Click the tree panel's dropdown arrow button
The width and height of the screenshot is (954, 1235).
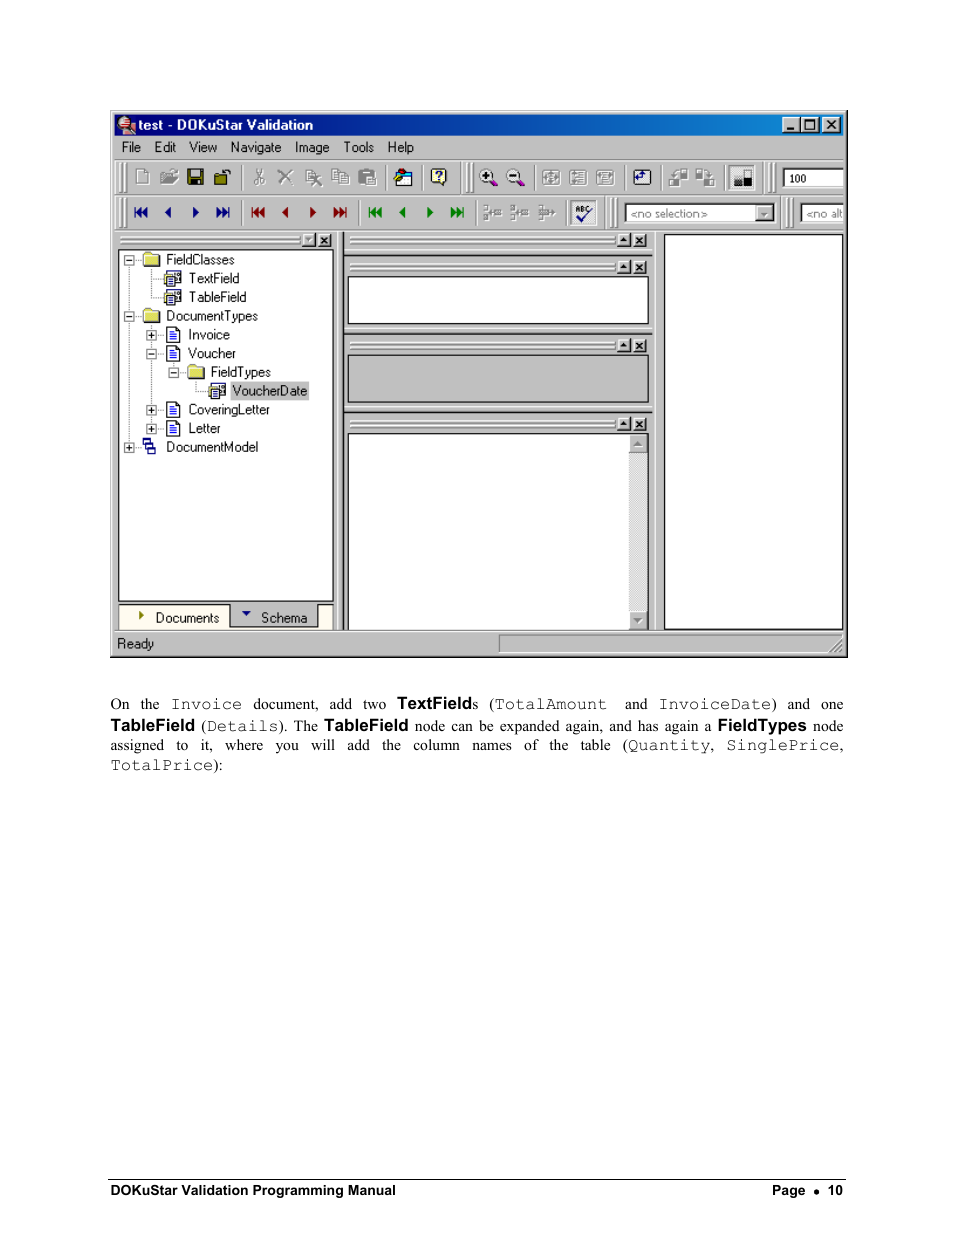309,241
